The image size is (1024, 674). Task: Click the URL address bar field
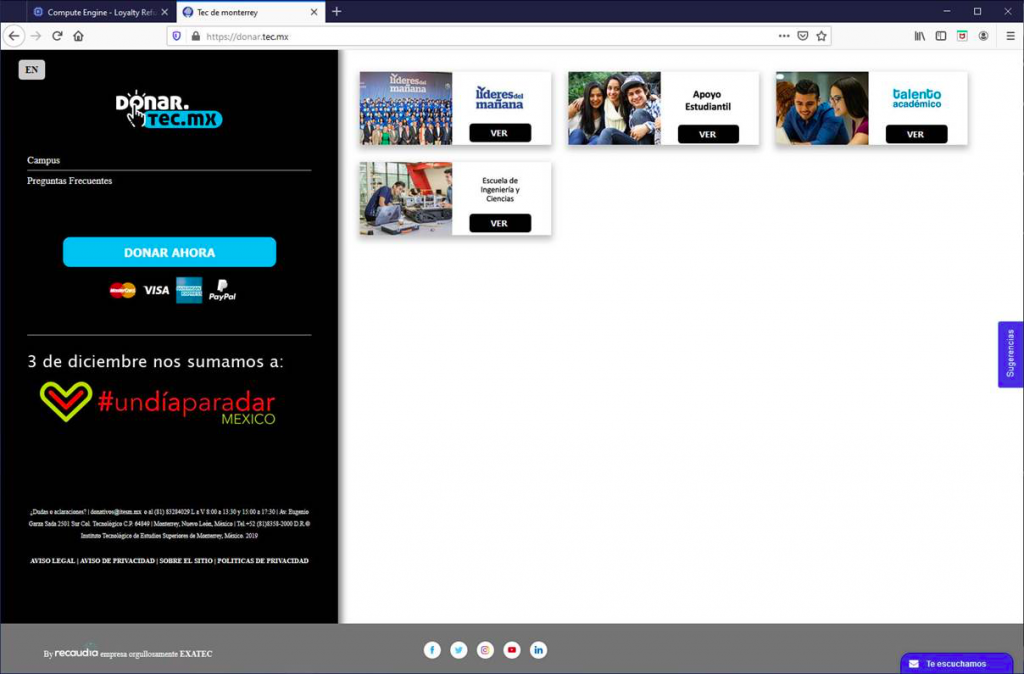480,36
